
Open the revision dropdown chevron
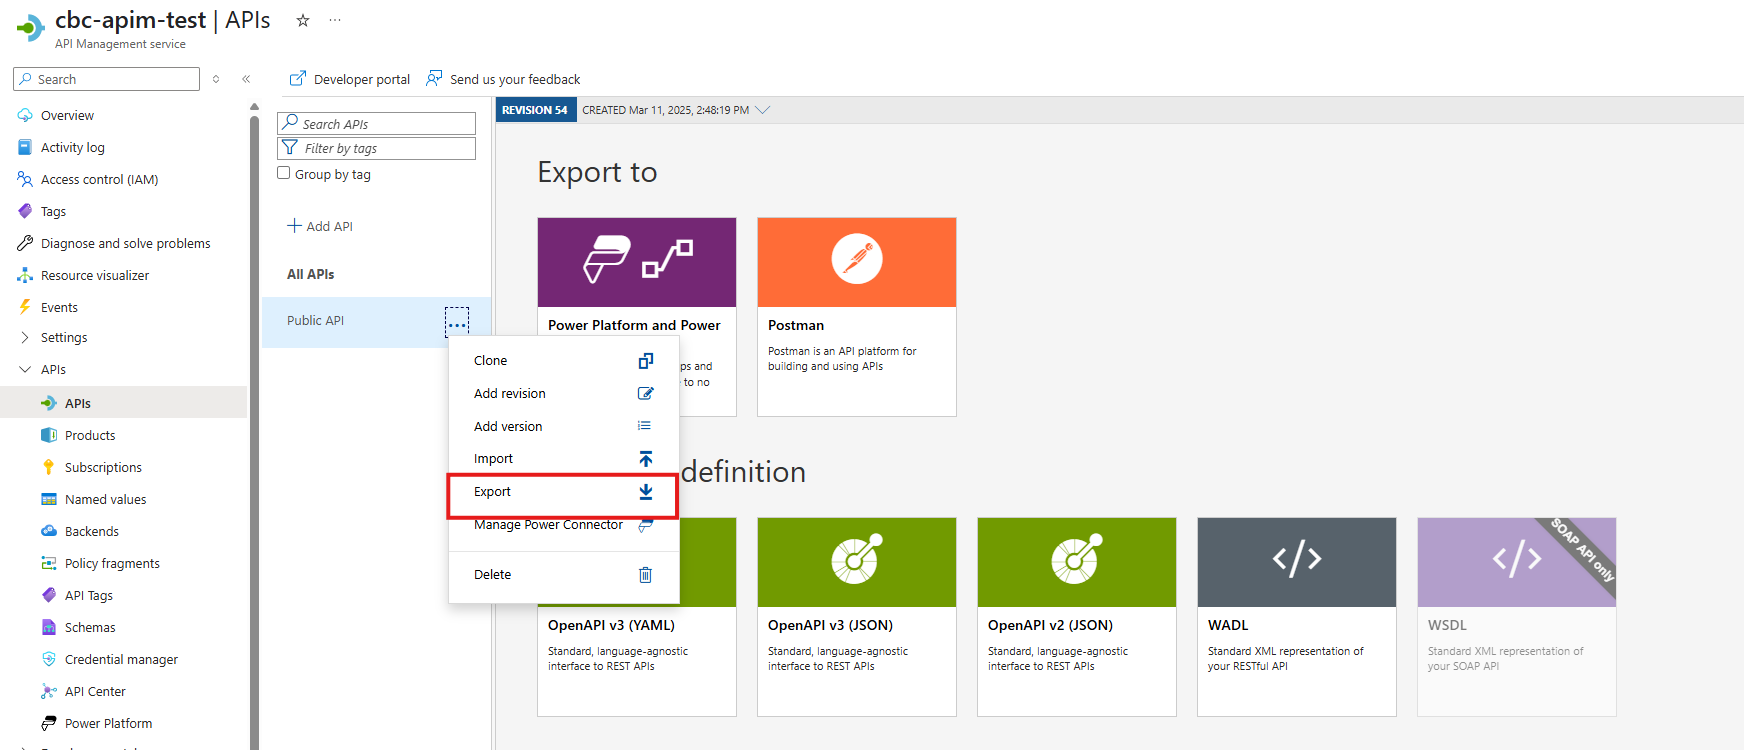pos(763,110)
